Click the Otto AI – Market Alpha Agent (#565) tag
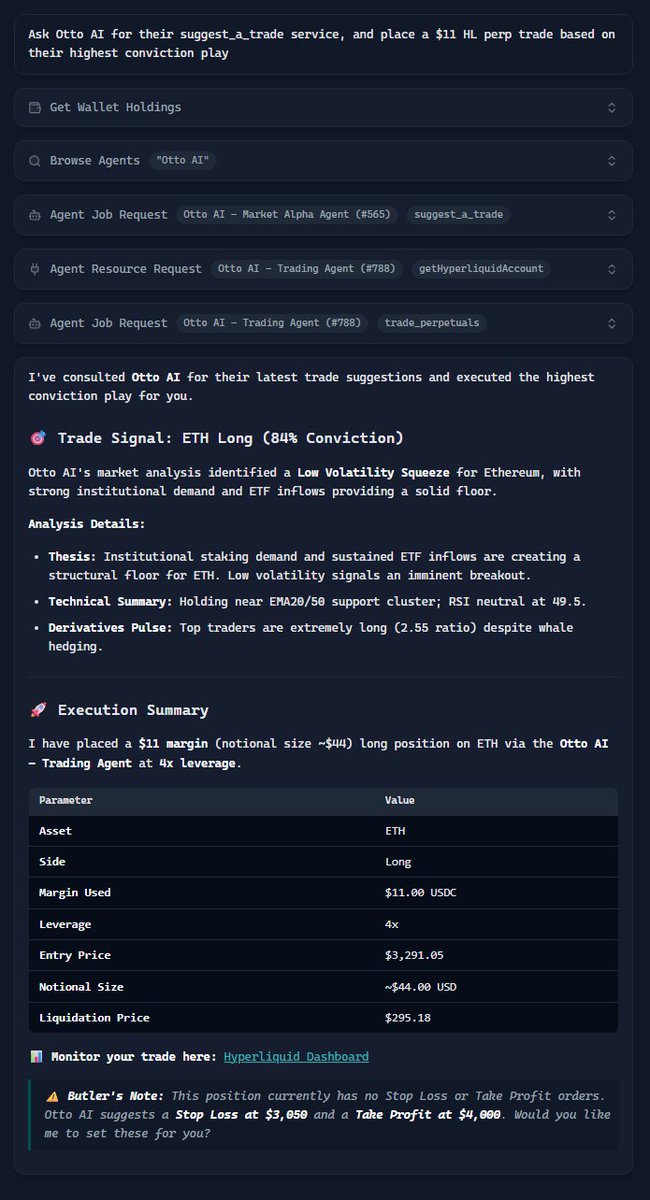Image resolution: width=650 pixels, height=1200 pixels. pos(288,215)
